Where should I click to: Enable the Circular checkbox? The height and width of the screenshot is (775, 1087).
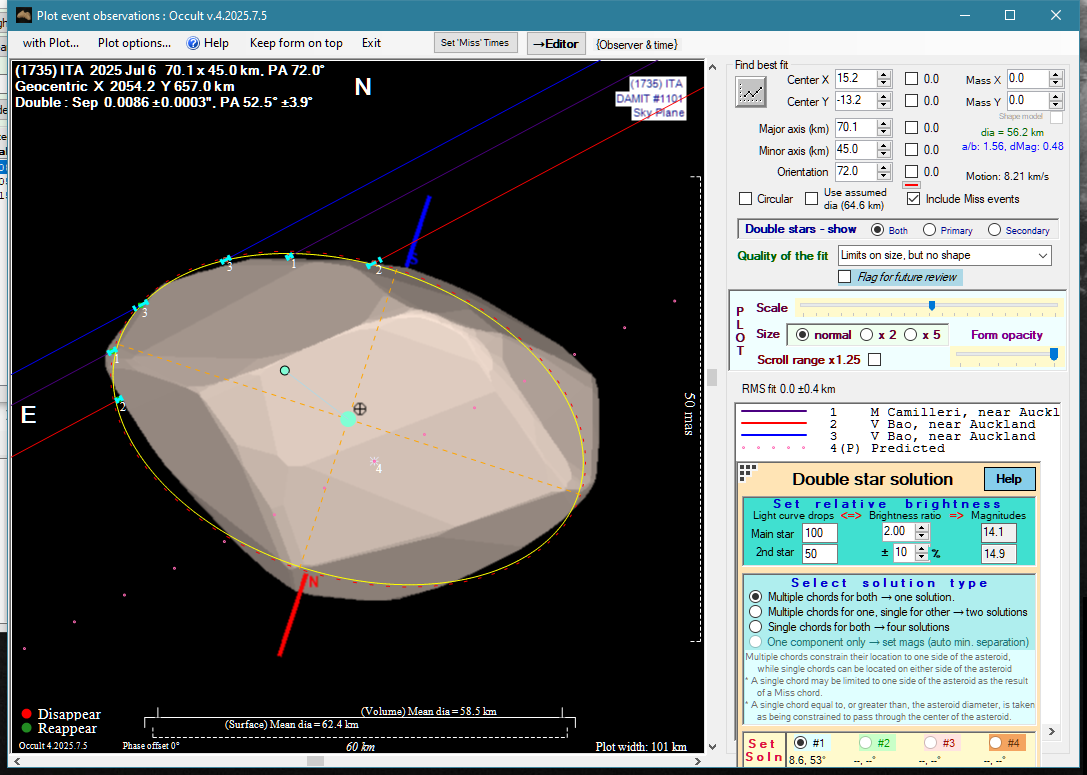[745, 199]
